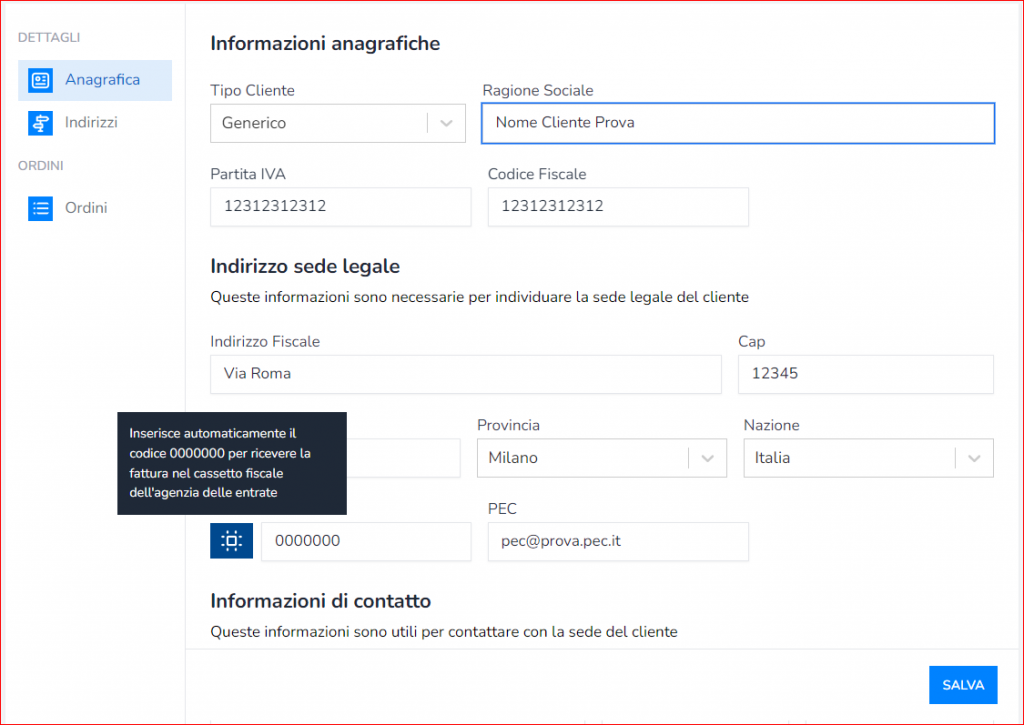Select the Anagrafica label in the sidebar
1024x725 pixels.
tap(102, 80)
